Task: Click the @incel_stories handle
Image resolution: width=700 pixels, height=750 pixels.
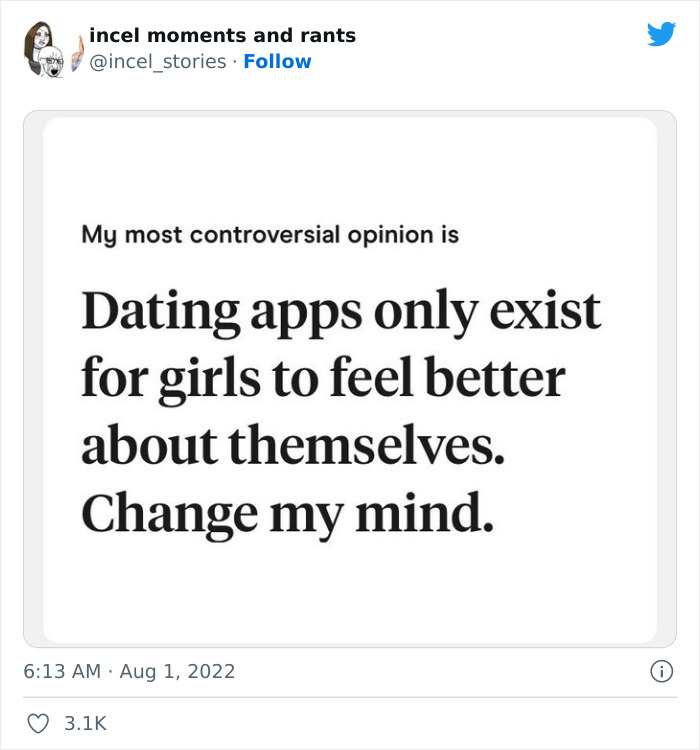Action: coord(157,62)
